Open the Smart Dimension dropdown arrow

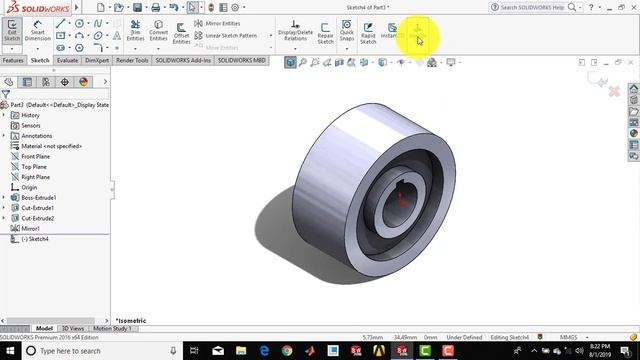click(x=38, y=49)
